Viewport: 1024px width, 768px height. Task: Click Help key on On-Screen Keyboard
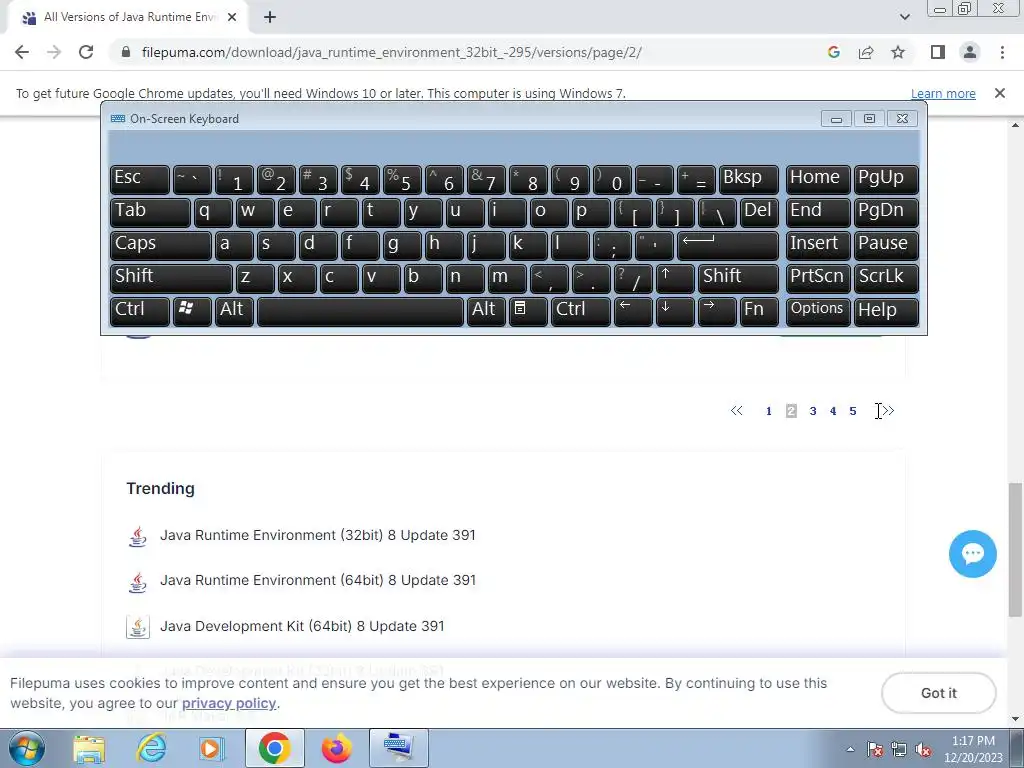886,311
